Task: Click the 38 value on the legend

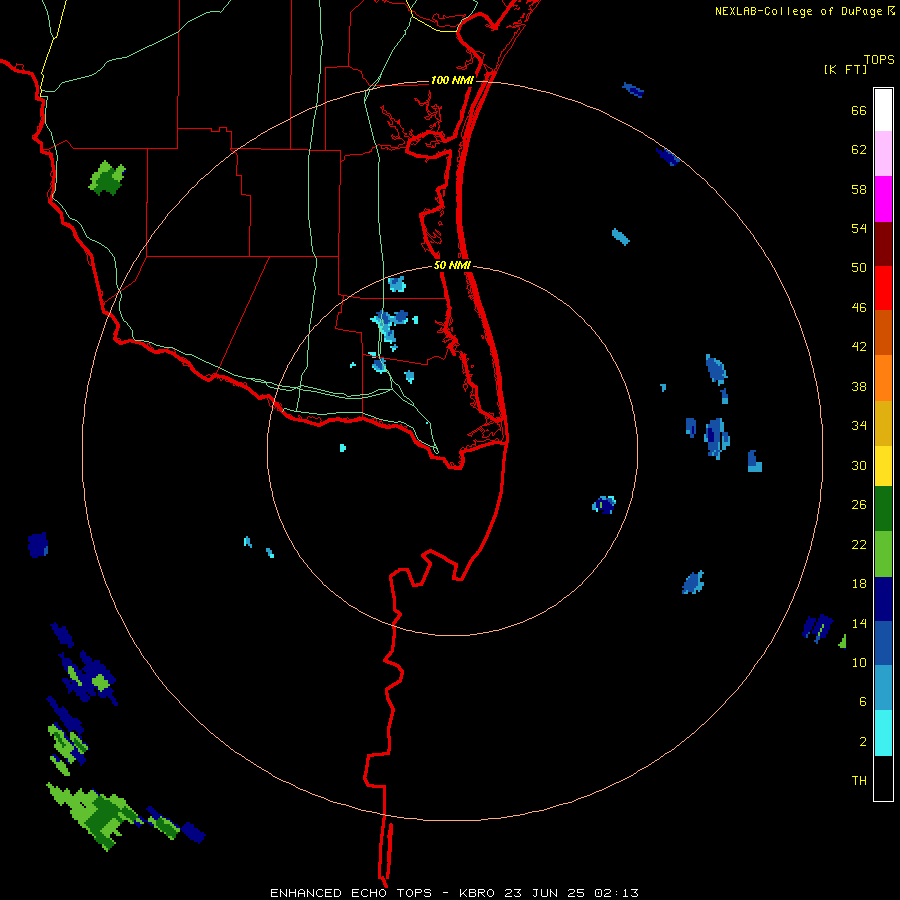Action: pyautogui.click(x=859, y=386)
